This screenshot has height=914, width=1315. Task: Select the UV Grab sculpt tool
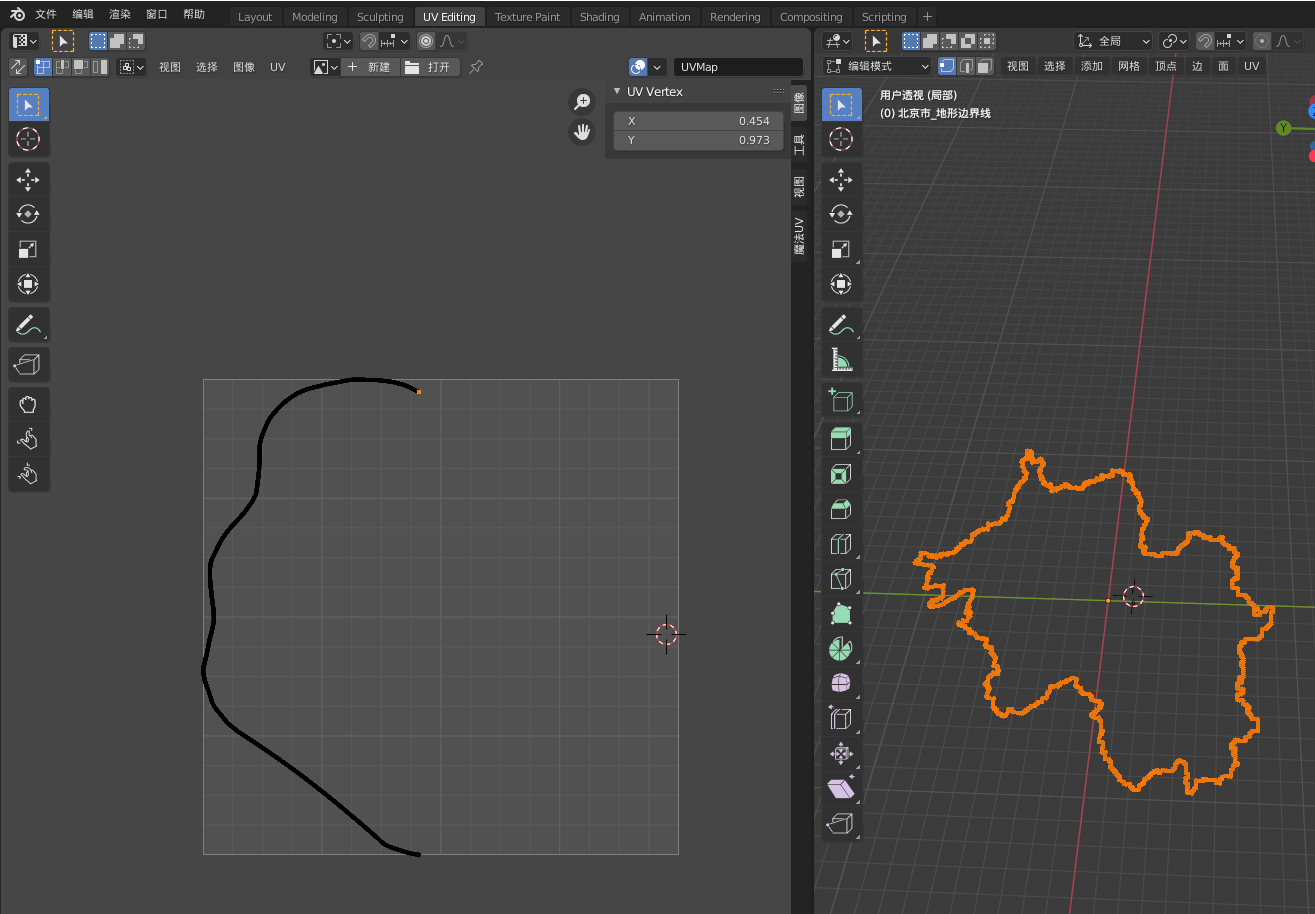pyautogui.click(x=28, y=404)
